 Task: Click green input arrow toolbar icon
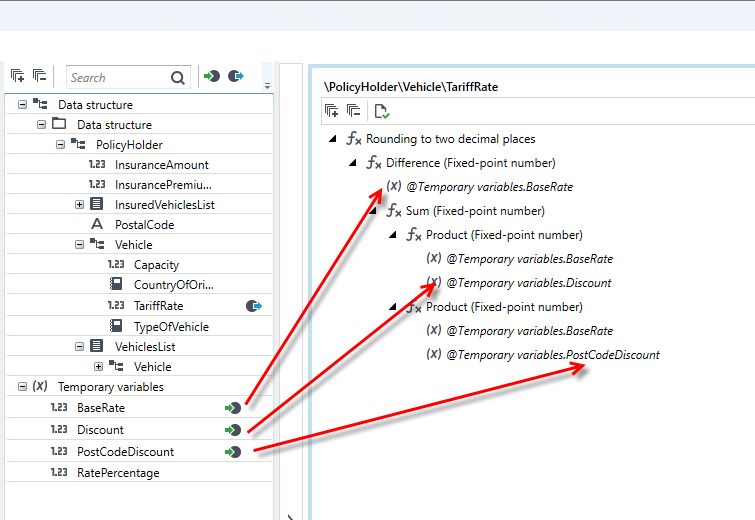212,76
